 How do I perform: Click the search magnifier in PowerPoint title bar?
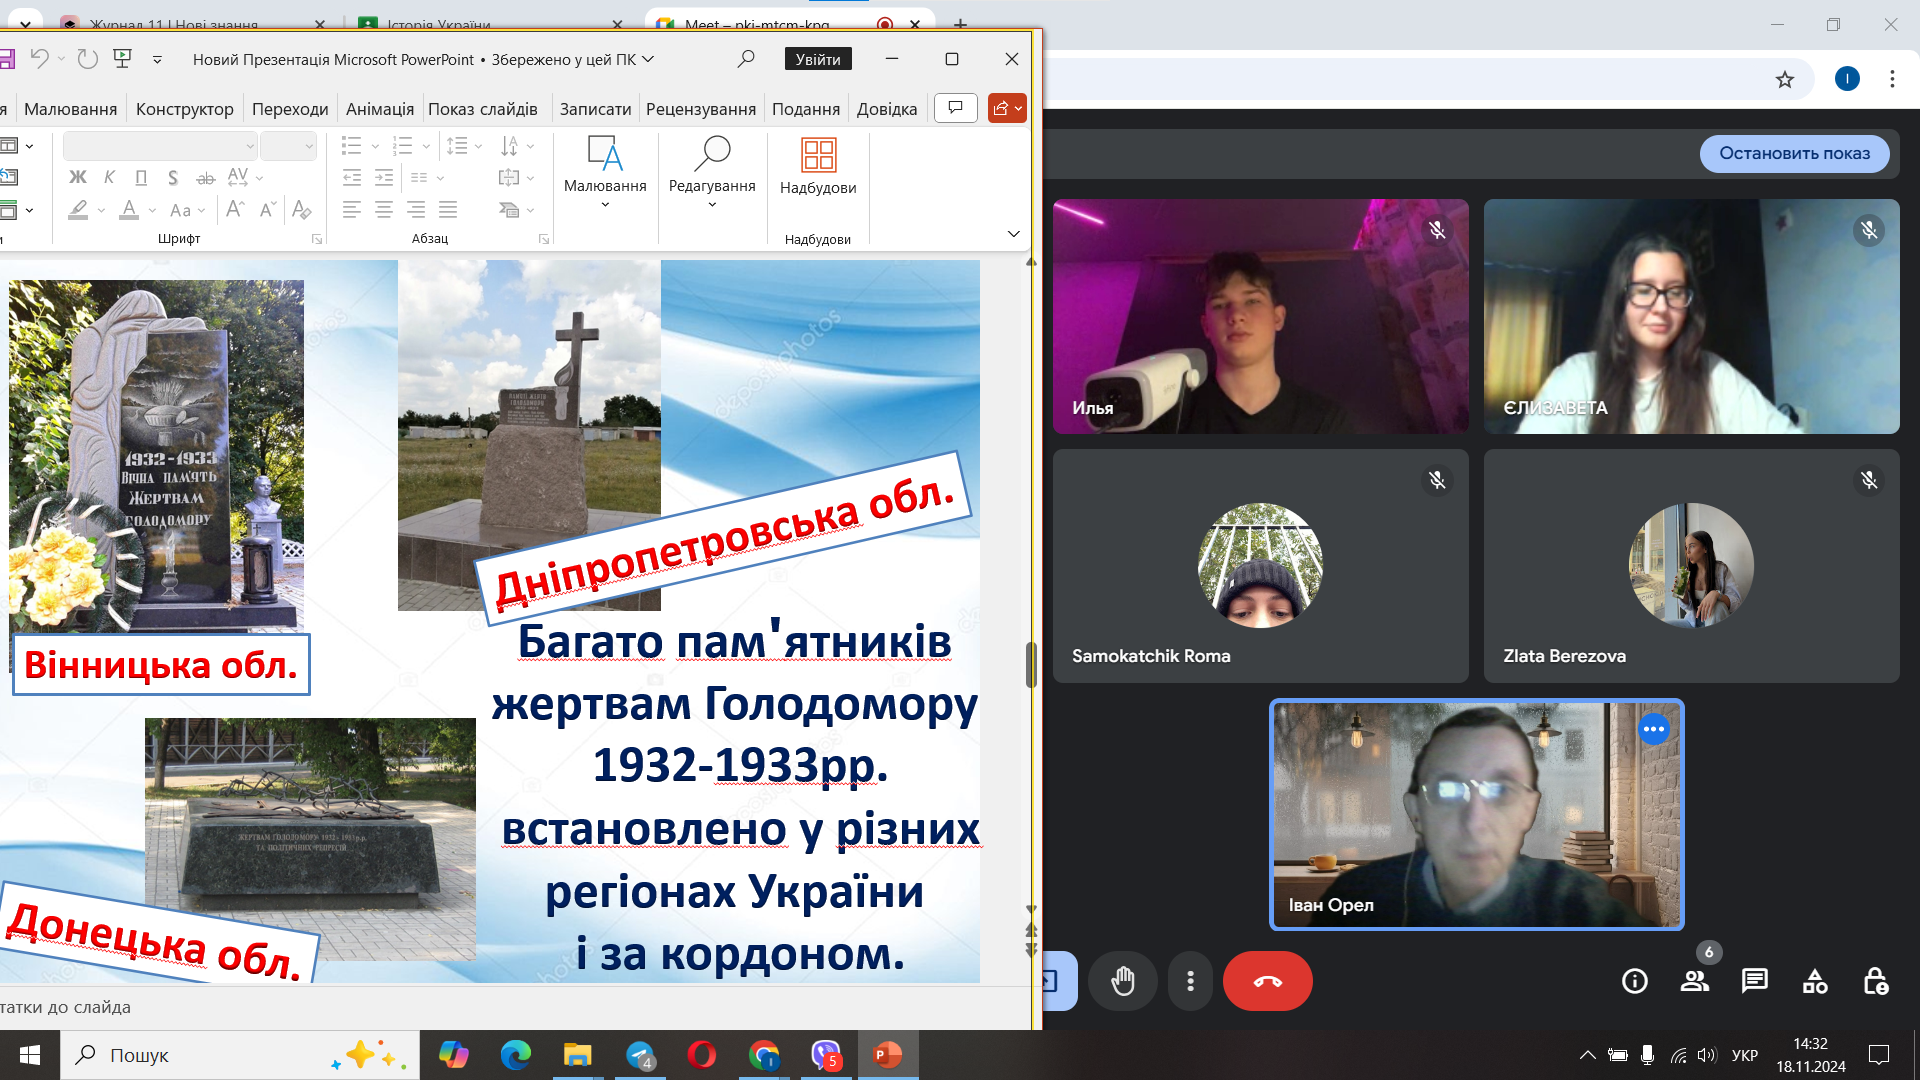(745, 59)
